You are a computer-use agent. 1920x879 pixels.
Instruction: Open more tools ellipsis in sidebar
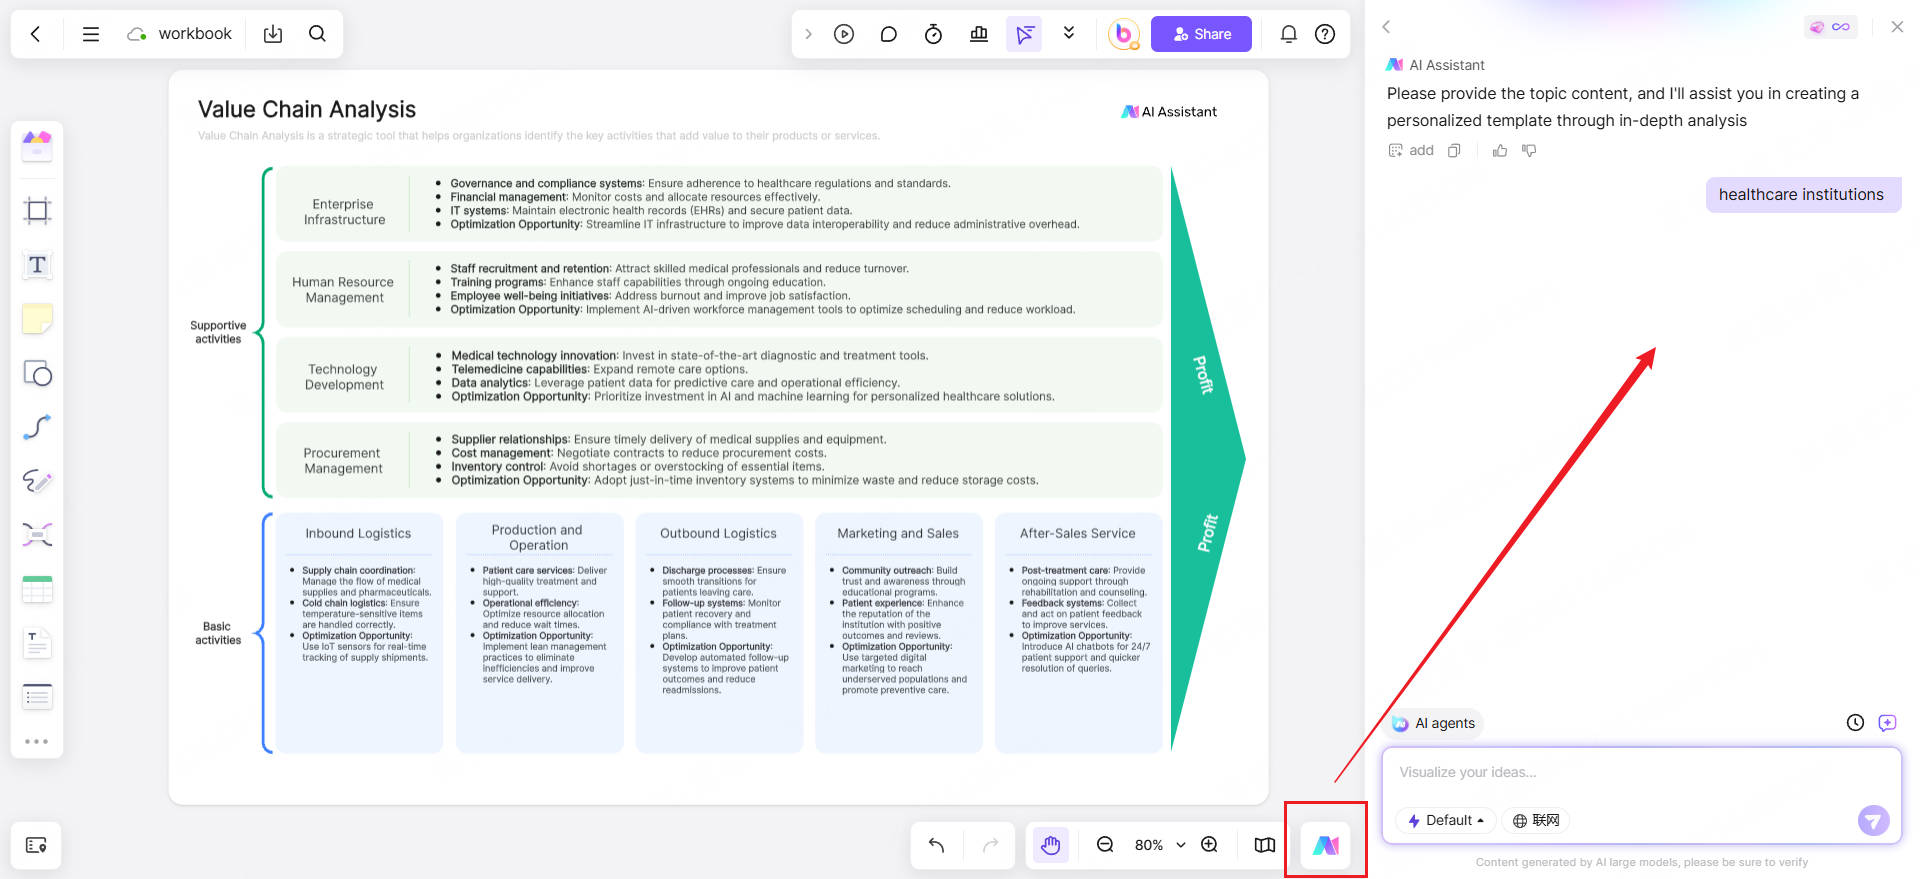point(37,742)
